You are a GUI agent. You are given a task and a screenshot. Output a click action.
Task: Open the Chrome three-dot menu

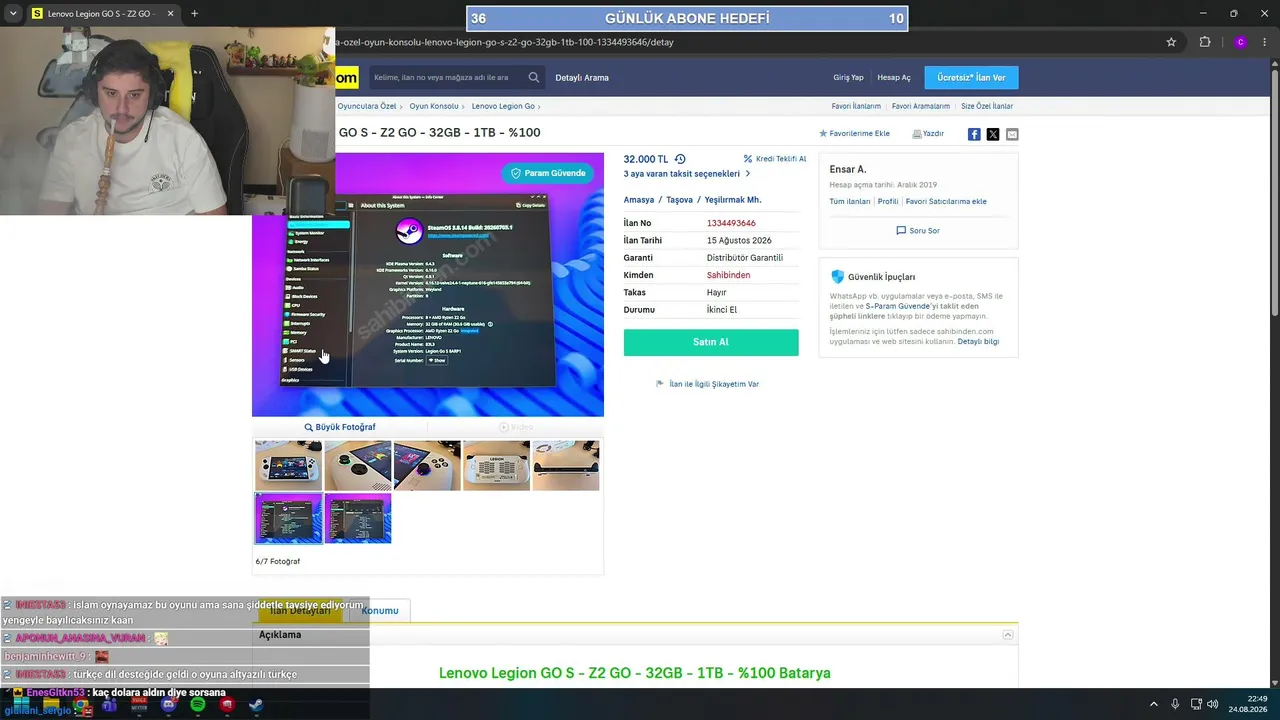[x=1266, y=42]
